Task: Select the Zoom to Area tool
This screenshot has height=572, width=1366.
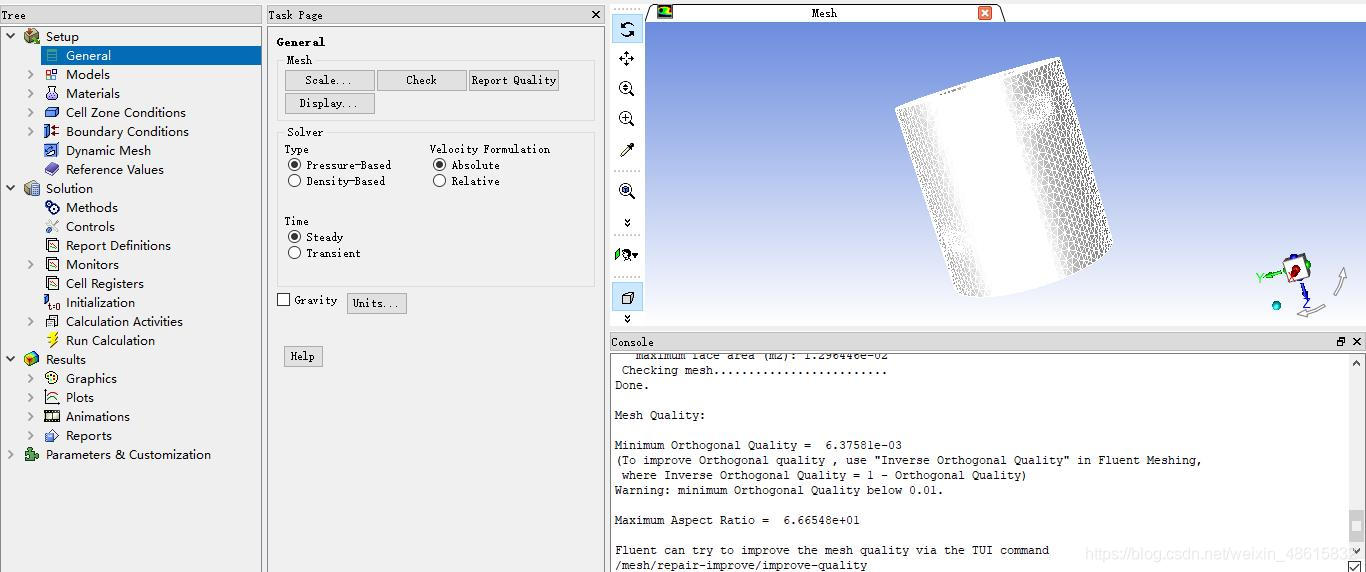Action: tap(627, 119)
